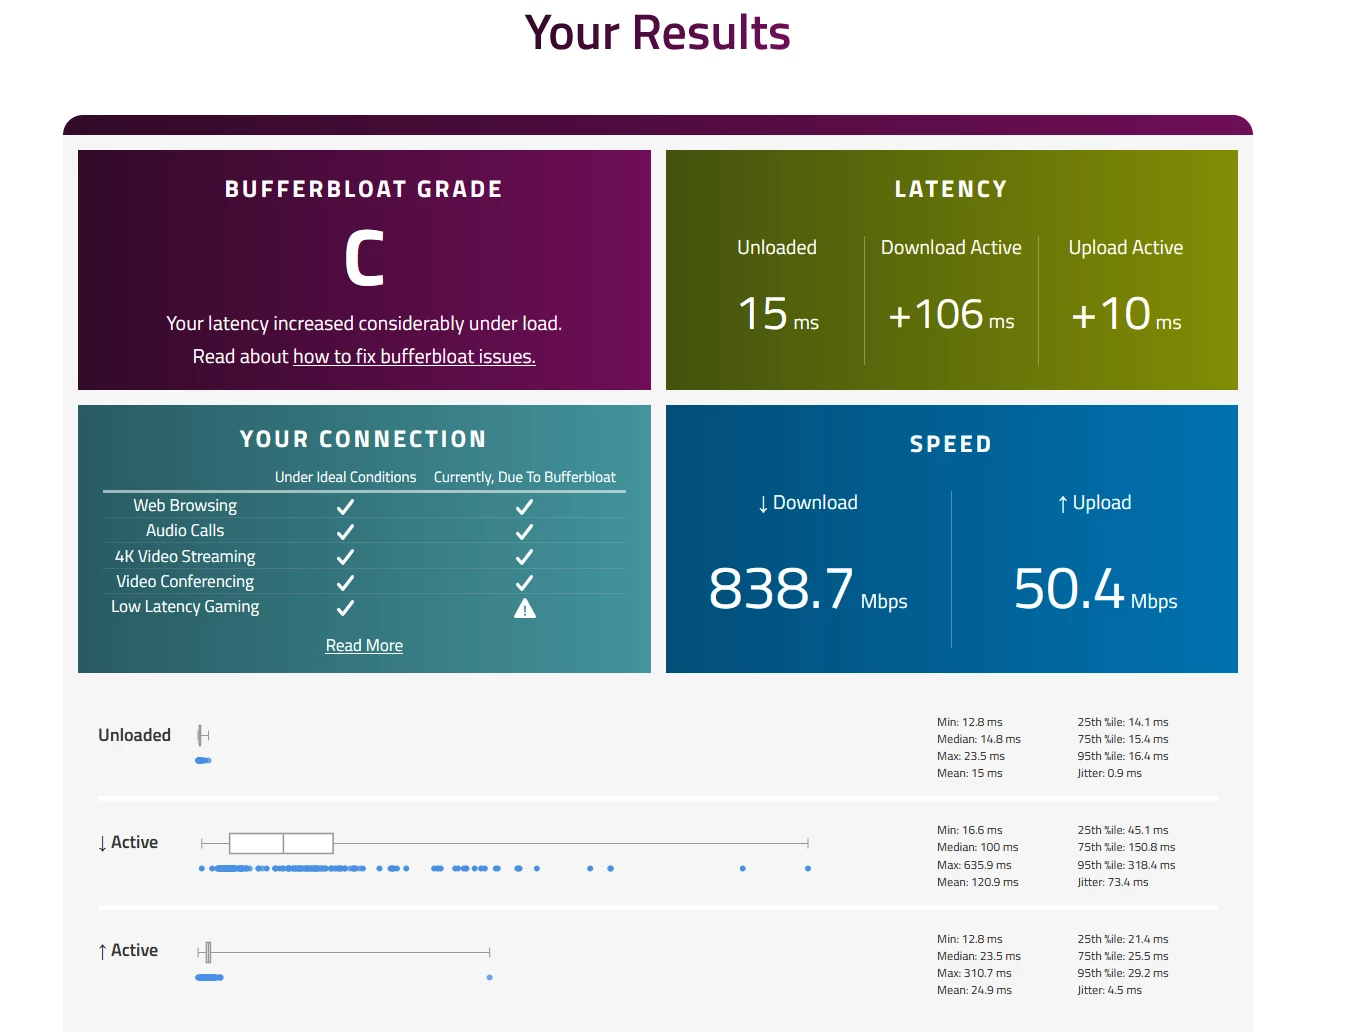1367x1032 pixels.
Task: Click 'Jitter: 73.4 ms' in download Active stats
Action: pos(1113,882)
